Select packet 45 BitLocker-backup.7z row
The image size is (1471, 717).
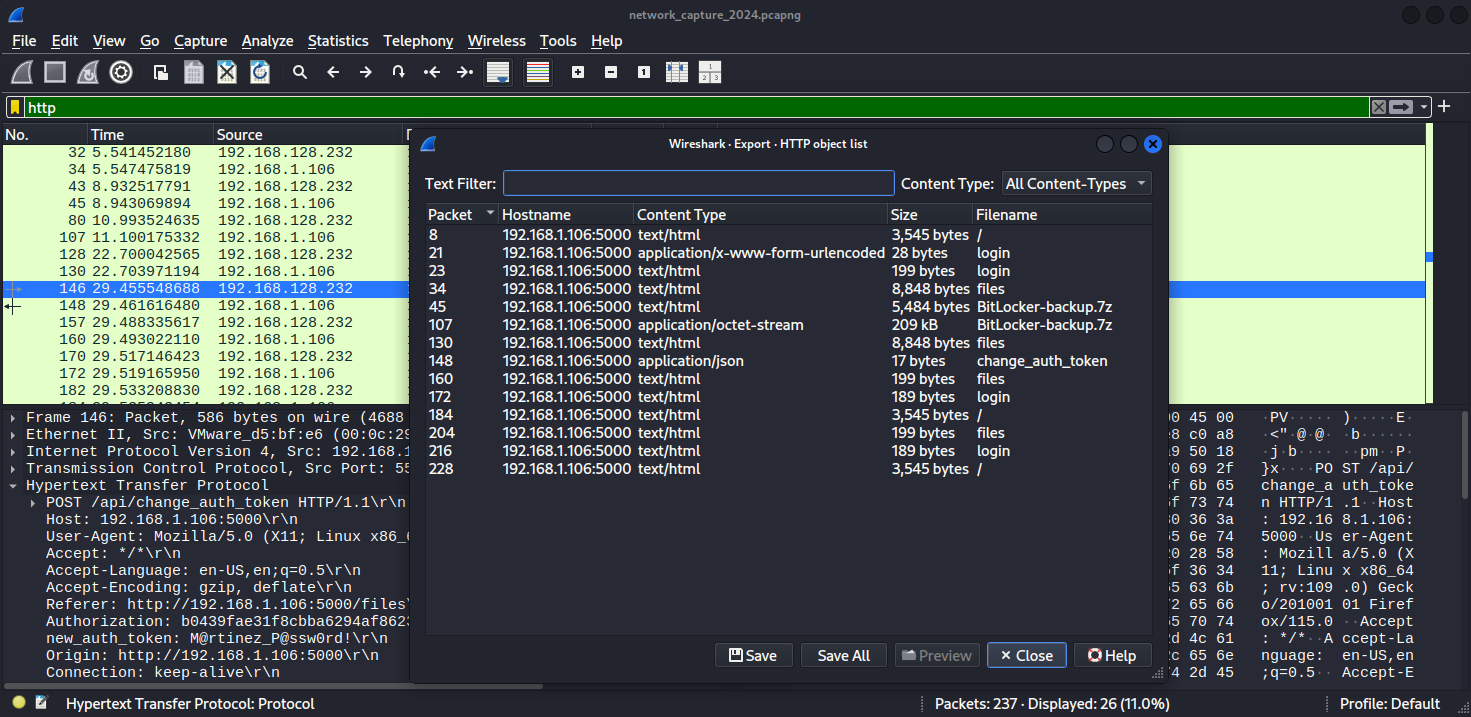(789, 307)
